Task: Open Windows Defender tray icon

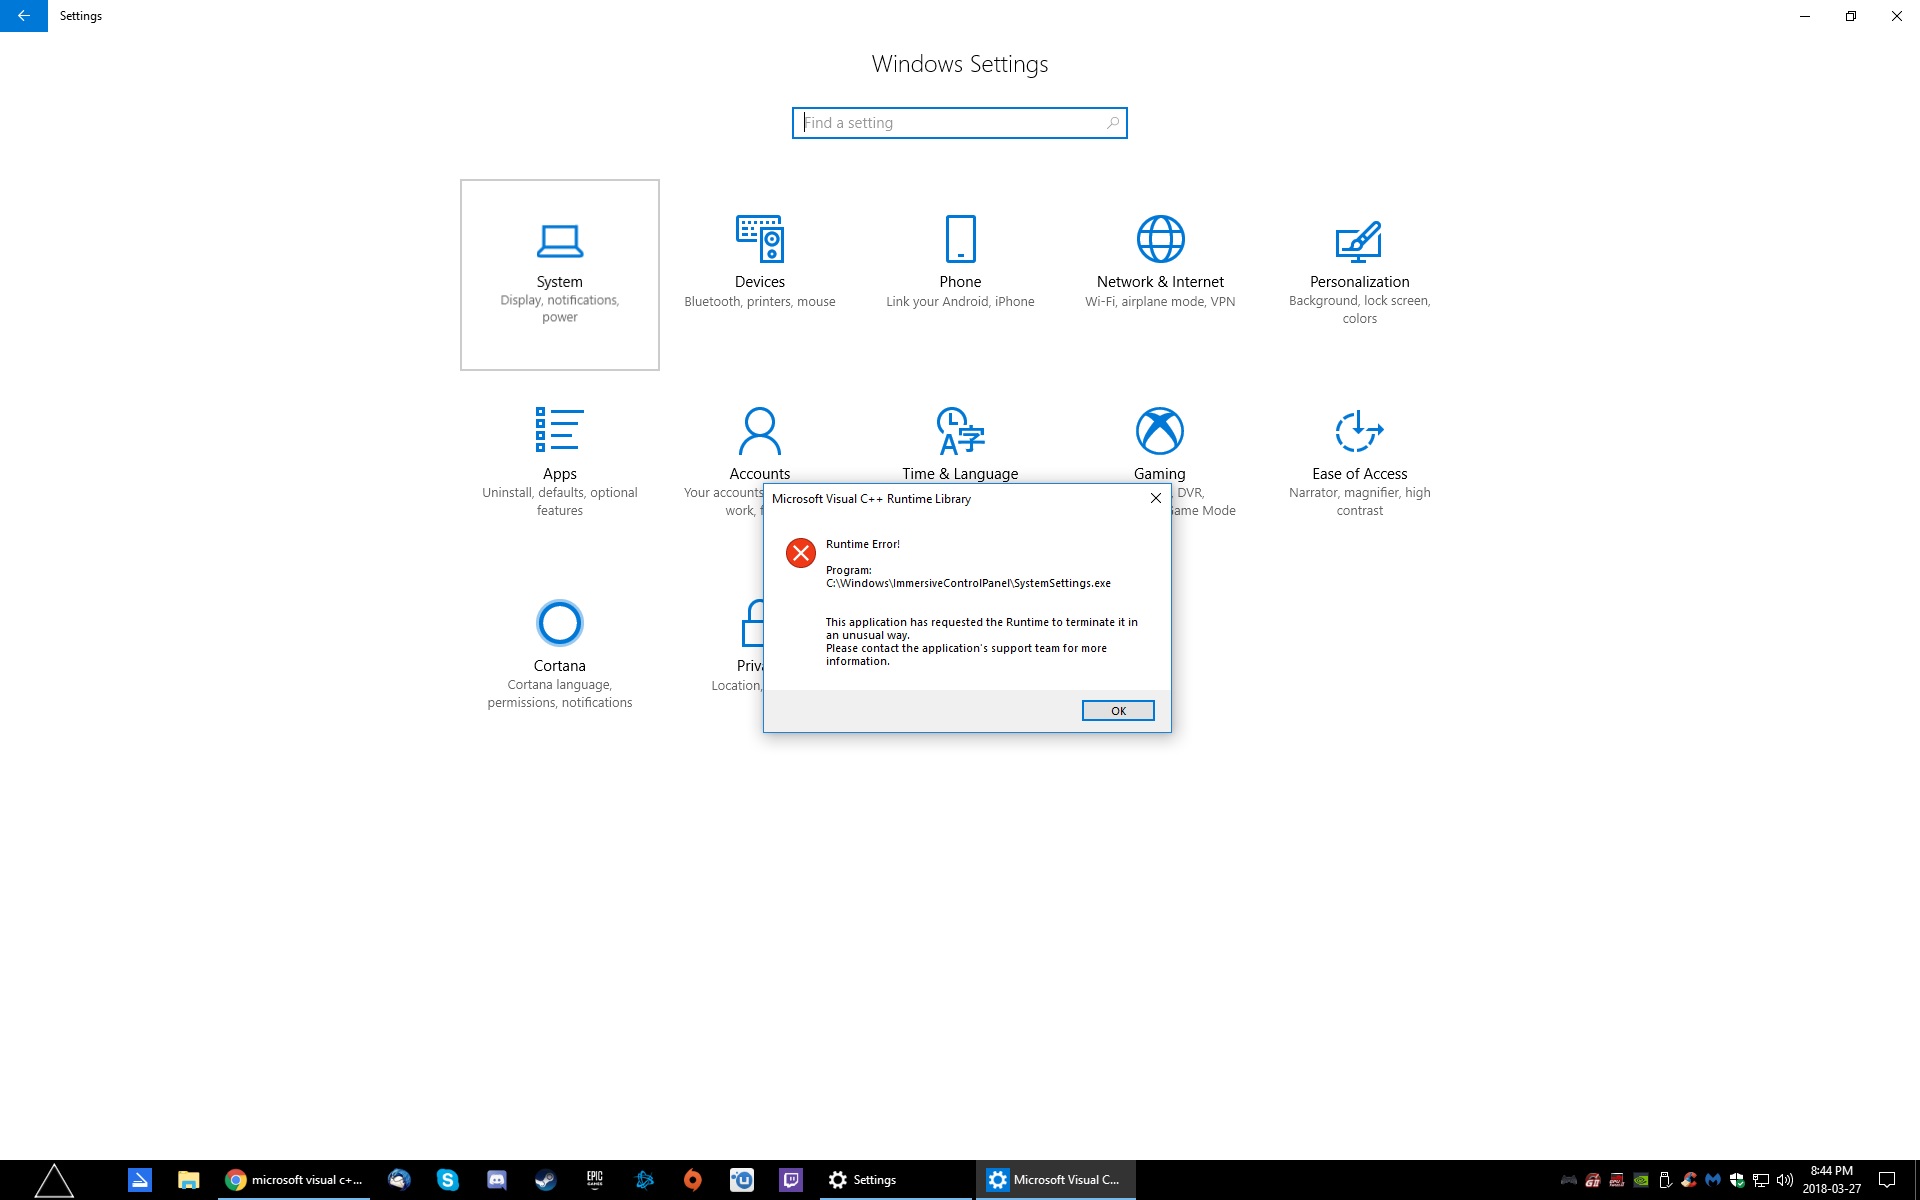Action: point(1737,1180)
